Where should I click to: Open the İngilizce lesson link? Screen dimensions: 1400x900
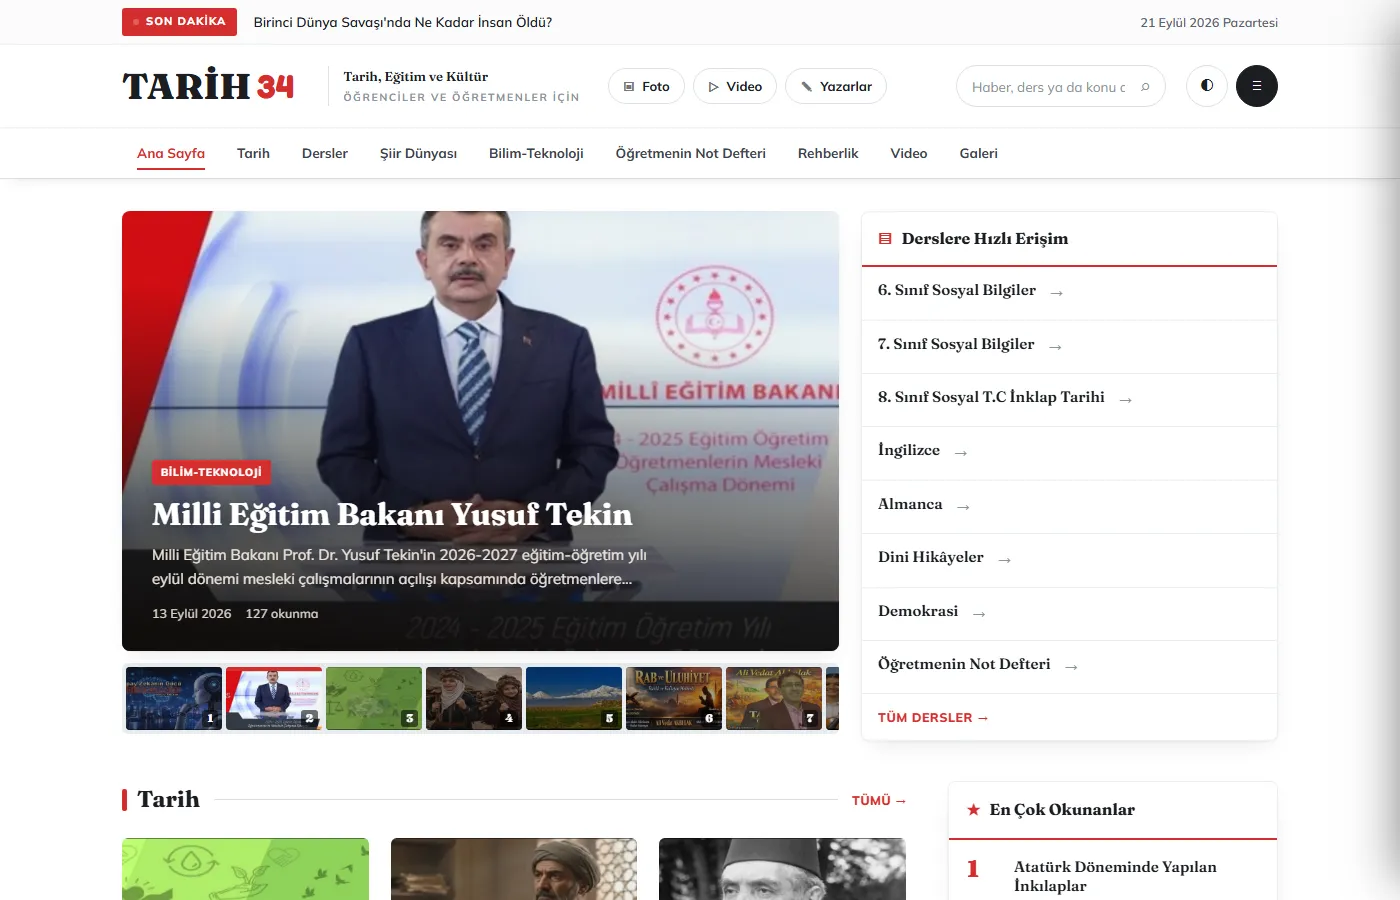1069,451
